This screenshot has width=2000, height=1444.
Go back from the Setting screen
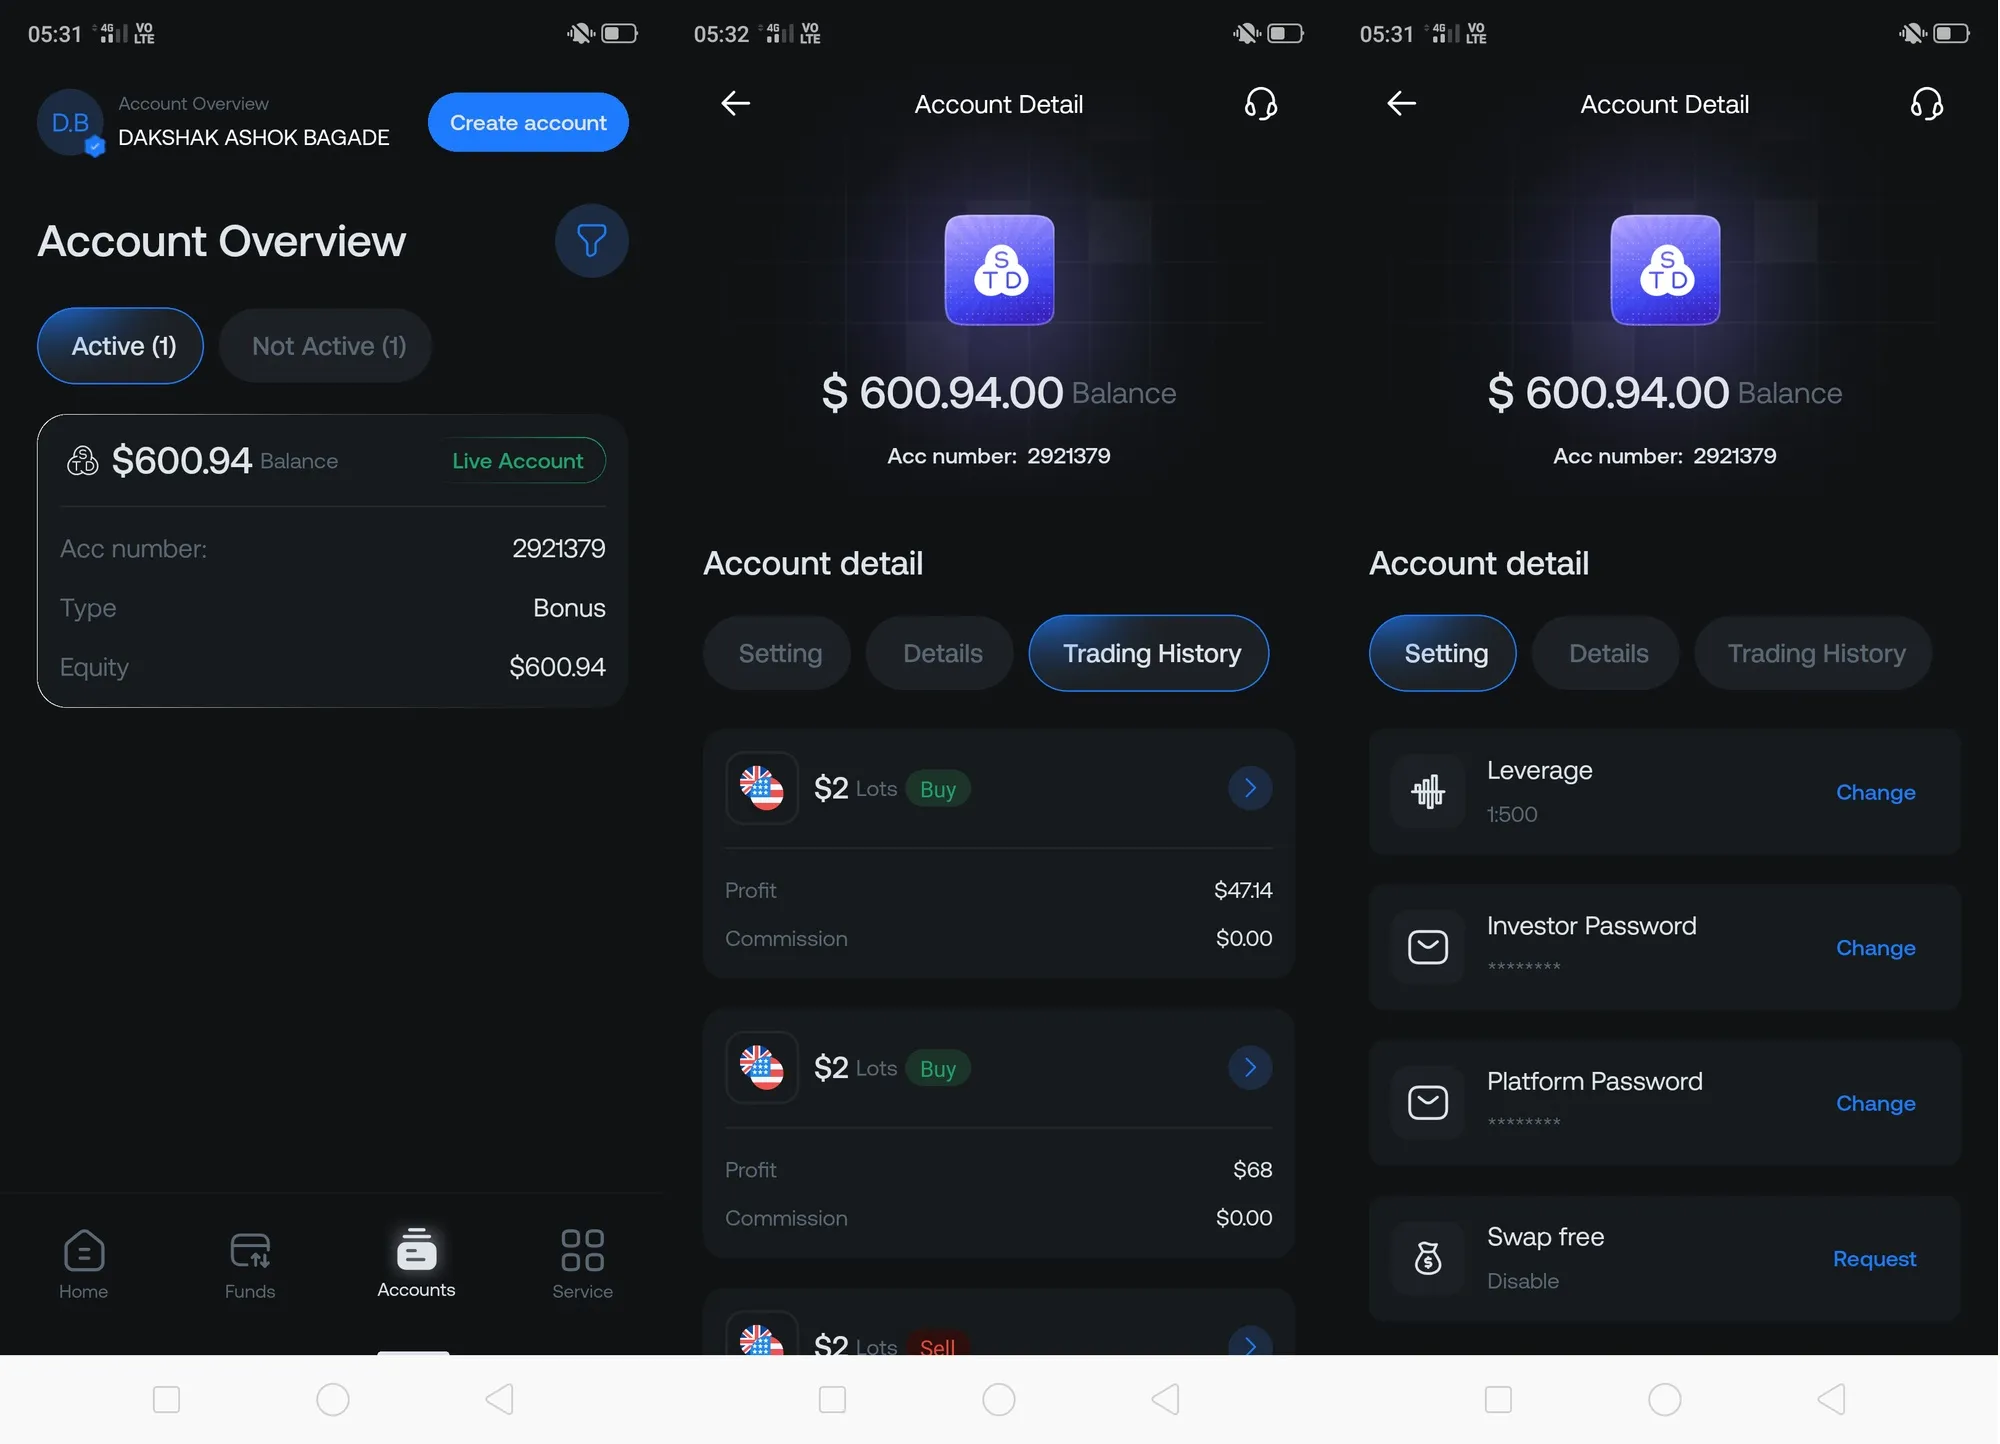(x=1402, y=103)
